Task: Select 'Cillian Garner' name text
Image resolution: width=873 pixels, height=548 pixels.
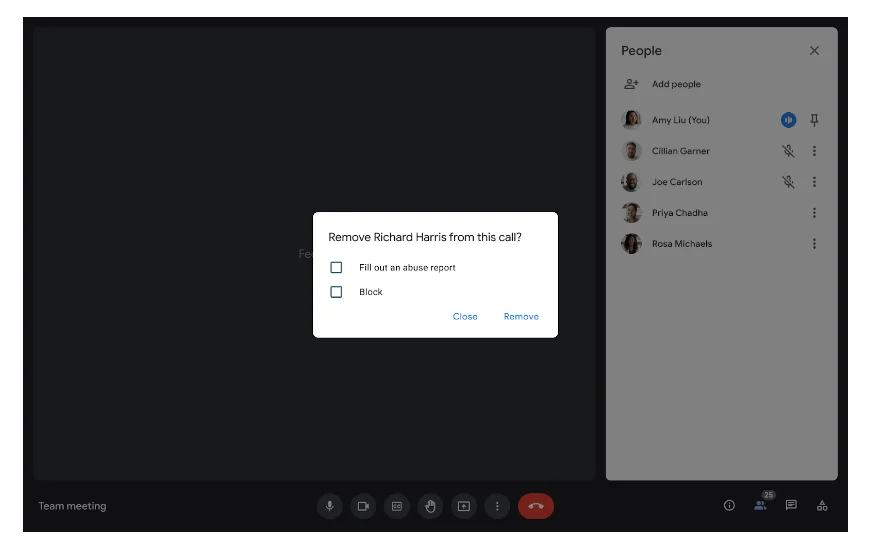Action: (680, 151)
